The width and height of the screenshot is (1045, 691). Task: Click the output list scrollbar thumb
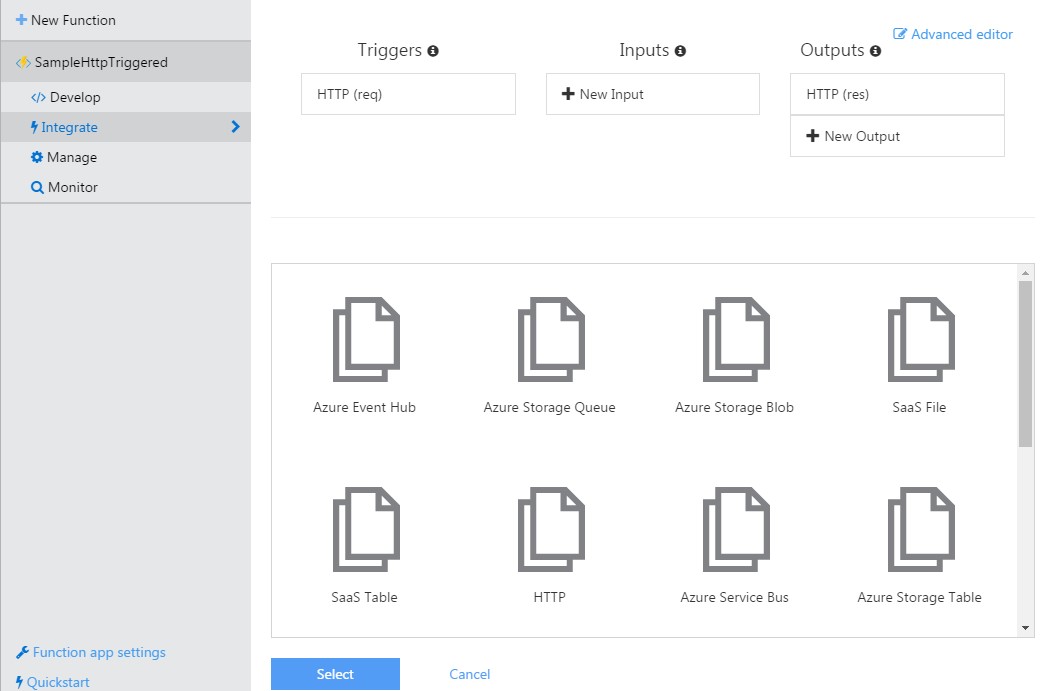(1025, 364)
